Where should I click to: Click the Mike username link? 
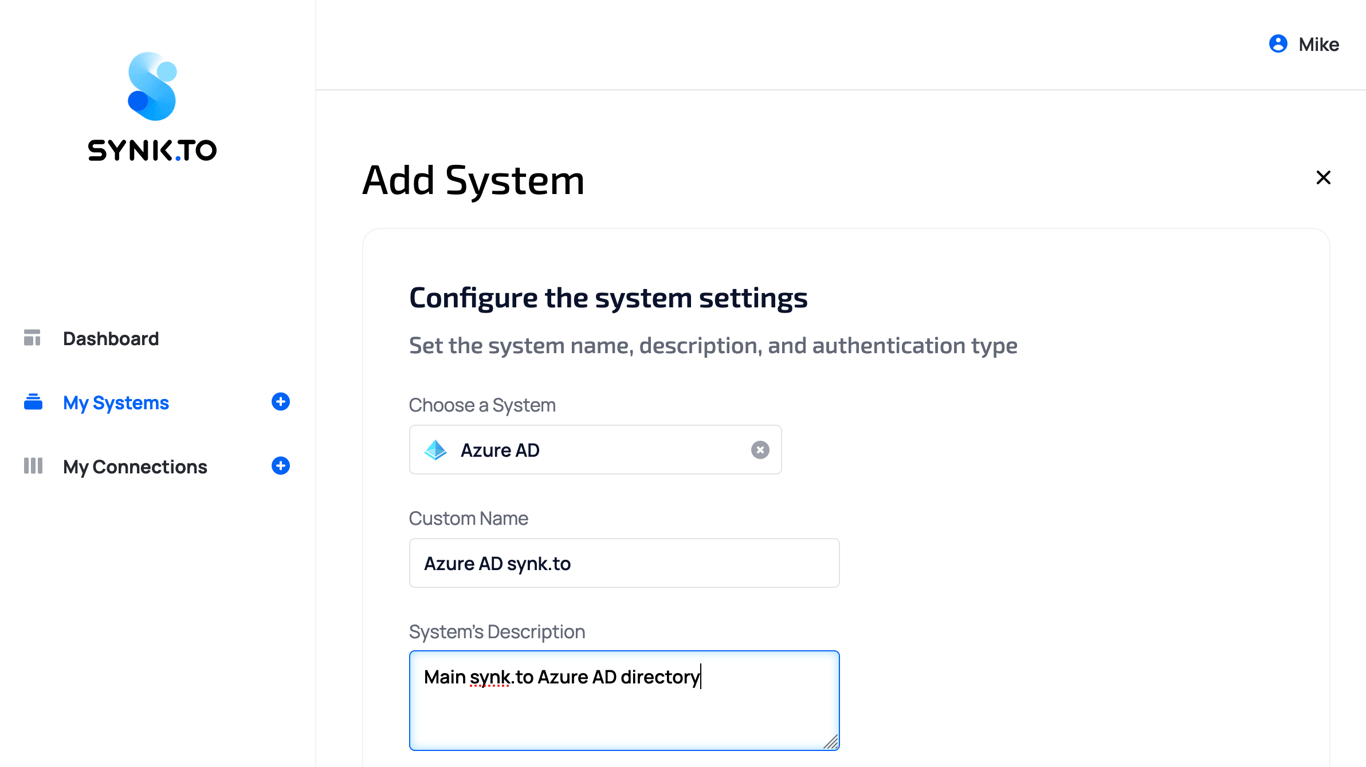tap(1318, 45)
